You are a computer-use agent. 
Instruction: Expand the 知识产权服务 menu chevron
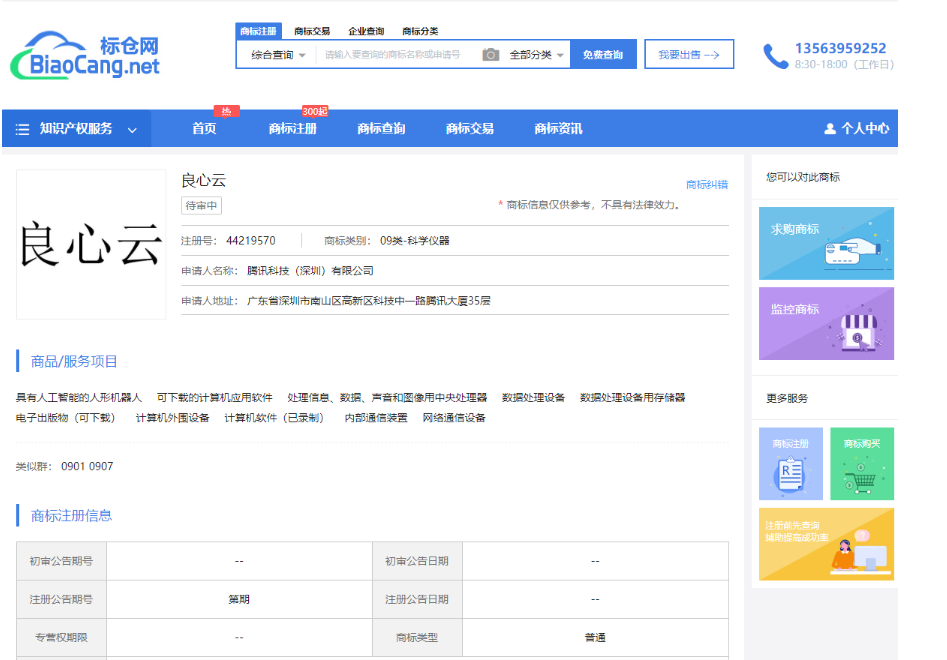coord(132,130)
